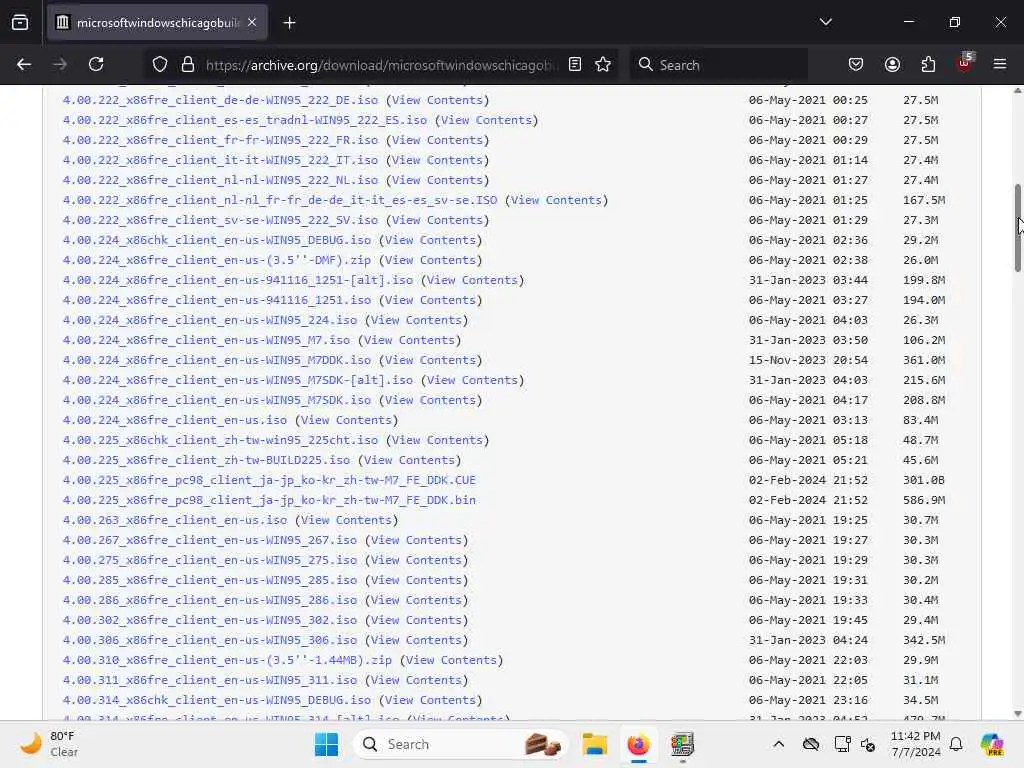The width and height of the screenshot is (1024, 768).
Task: Open WIN95_M7.iso download link
Action: pyautogui.click(x=206, y=340)
